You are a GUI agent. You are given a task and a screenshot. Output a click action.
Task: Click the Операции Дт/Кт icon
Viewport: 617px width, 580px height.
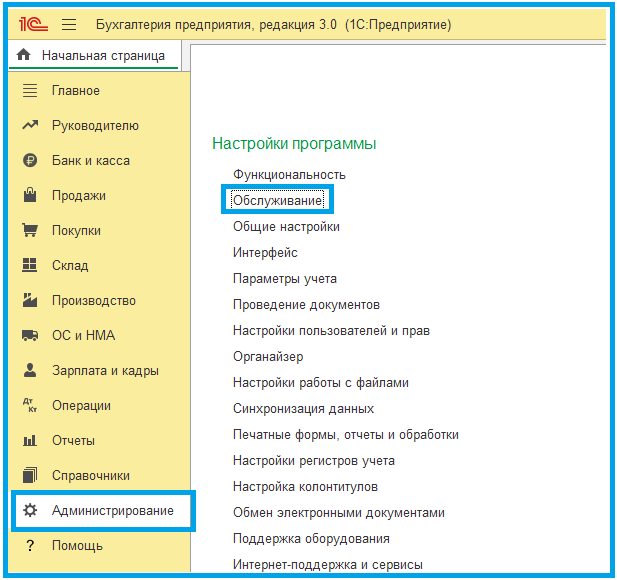[30, 405]
